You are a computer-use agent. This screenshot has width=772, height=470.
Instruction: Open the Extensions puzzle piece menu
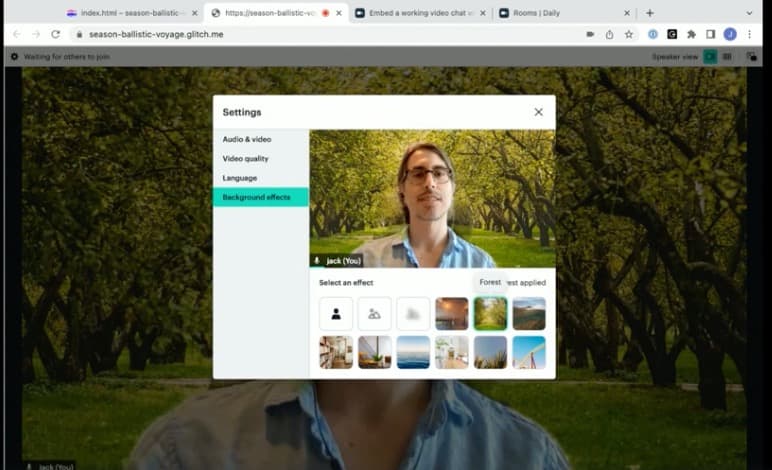(x=691, y=34)
